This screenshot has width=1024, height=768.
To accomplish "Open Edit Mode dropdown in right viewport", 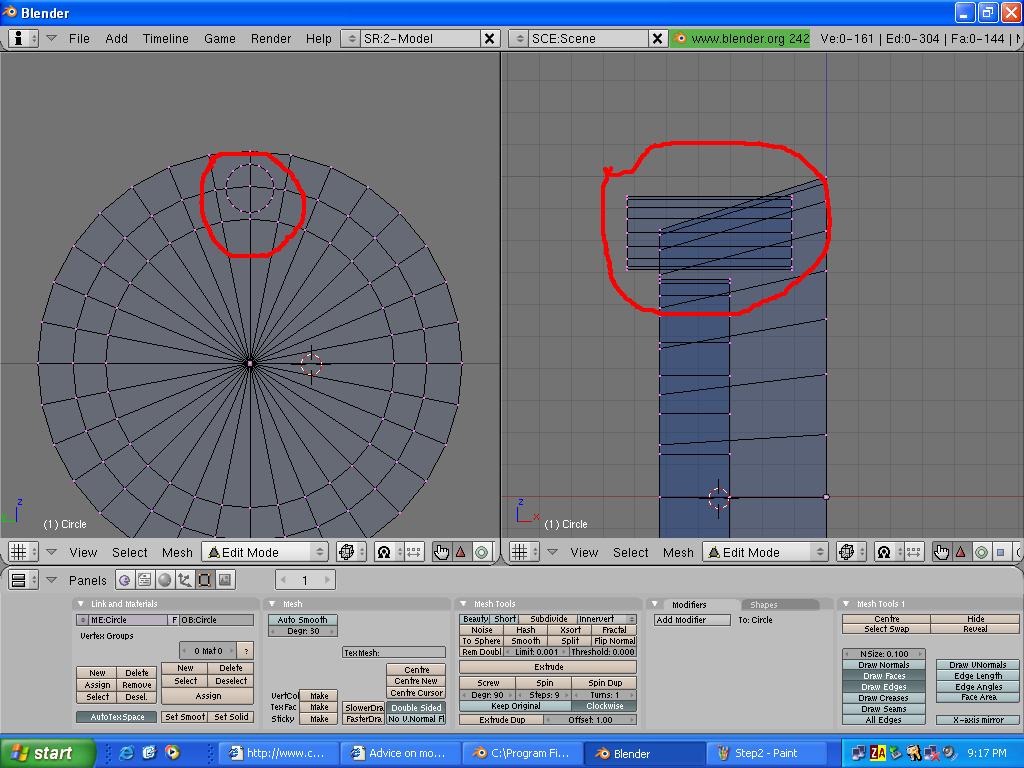I will tap(765, 552).
